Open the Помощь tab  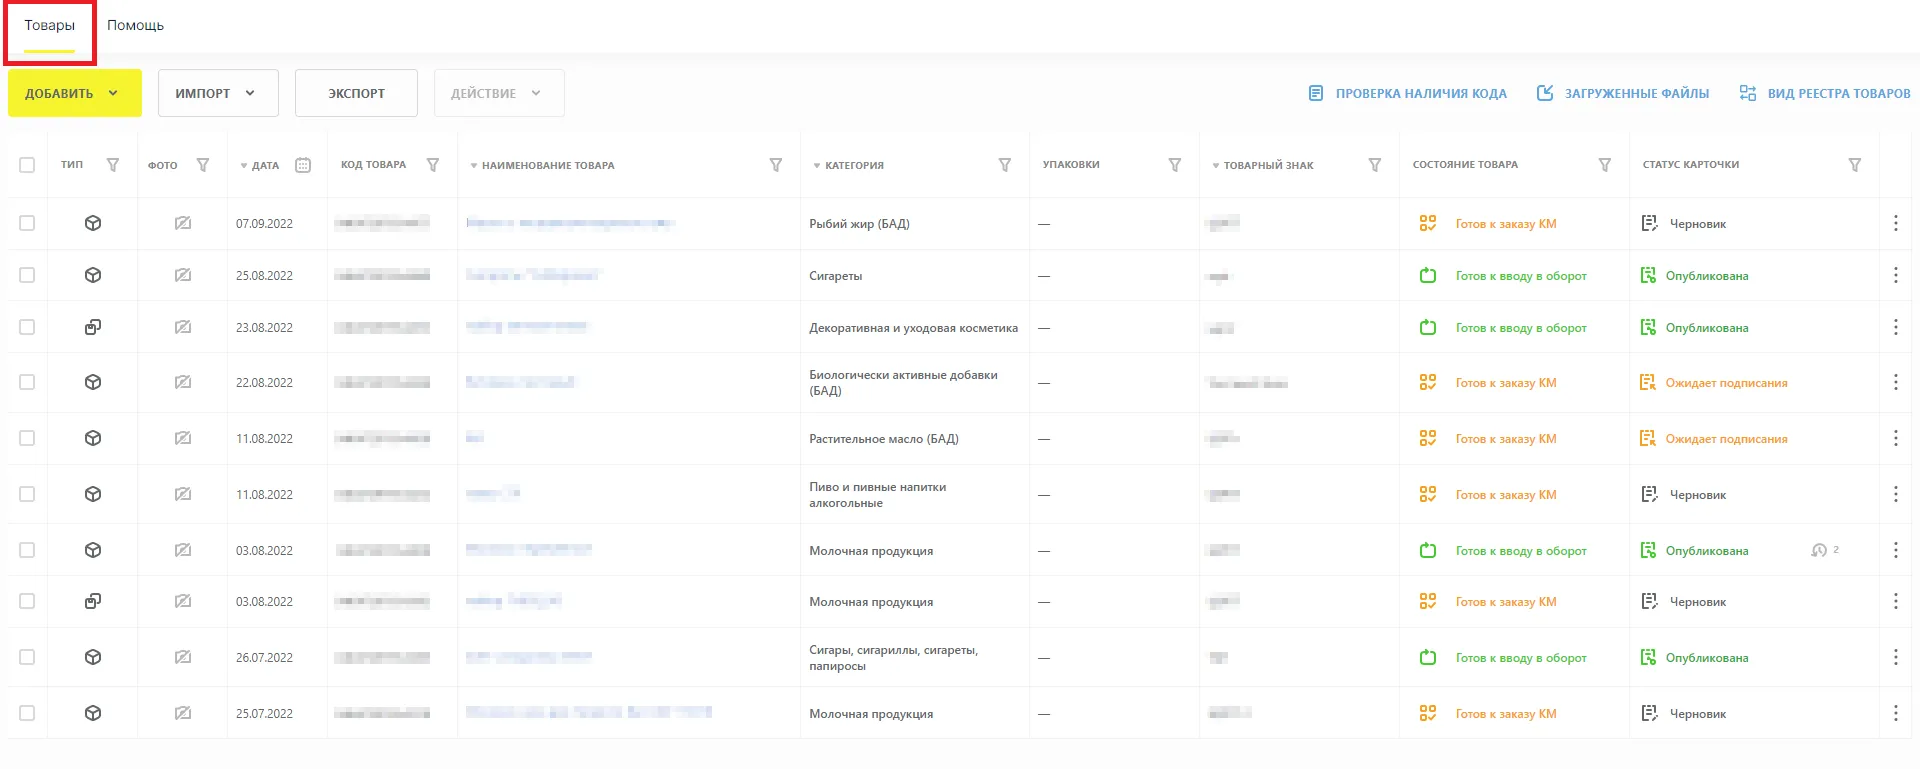pyautogui.click(x=135, y=26)
